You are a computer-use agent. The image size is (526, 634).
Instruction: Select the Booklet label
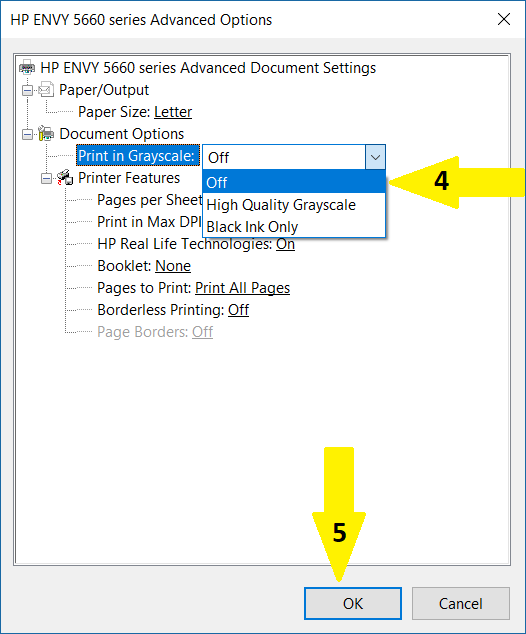pyautogui.click(x=125, y=266)
